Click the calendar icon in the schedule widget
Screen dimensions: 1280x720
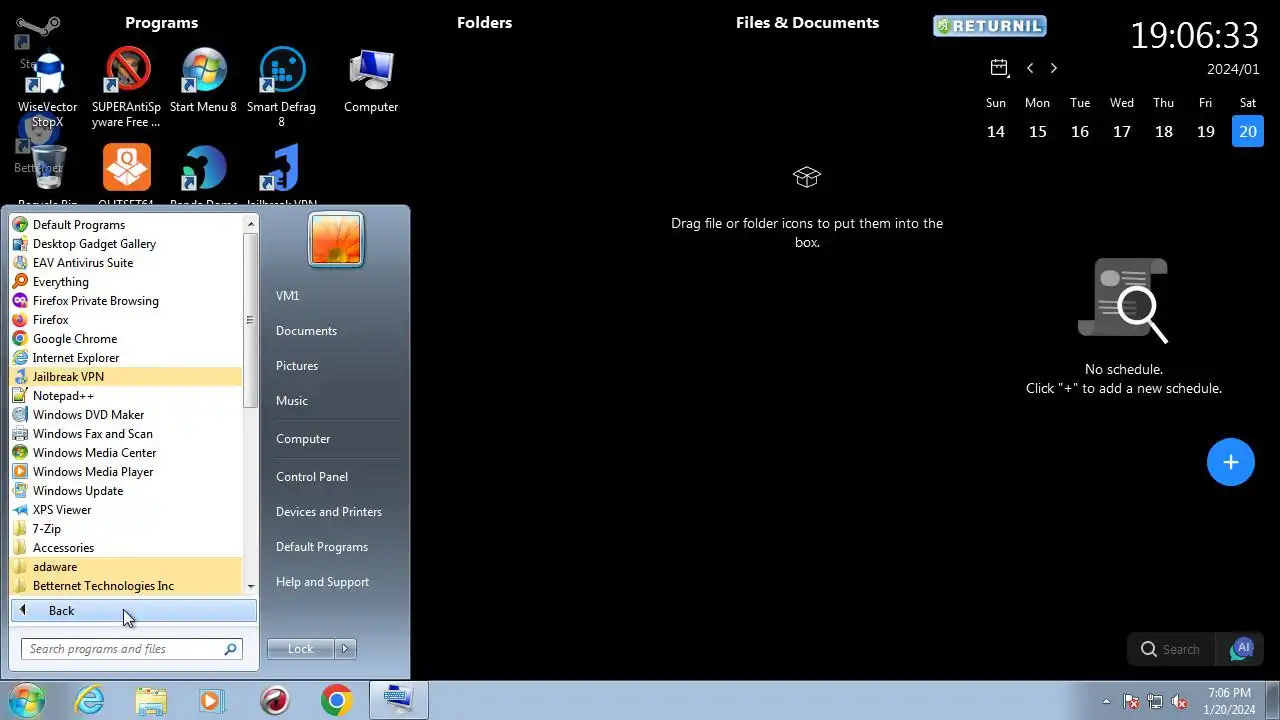999,68
